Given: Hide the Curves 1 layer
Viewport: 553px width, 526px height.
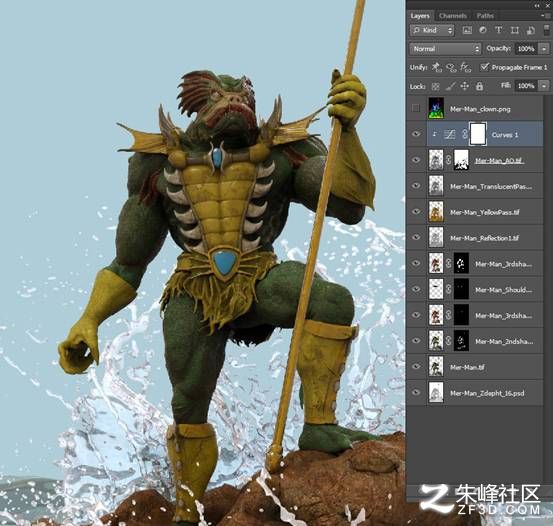Looking at the screenshot, I should click(x=416, y=134).
